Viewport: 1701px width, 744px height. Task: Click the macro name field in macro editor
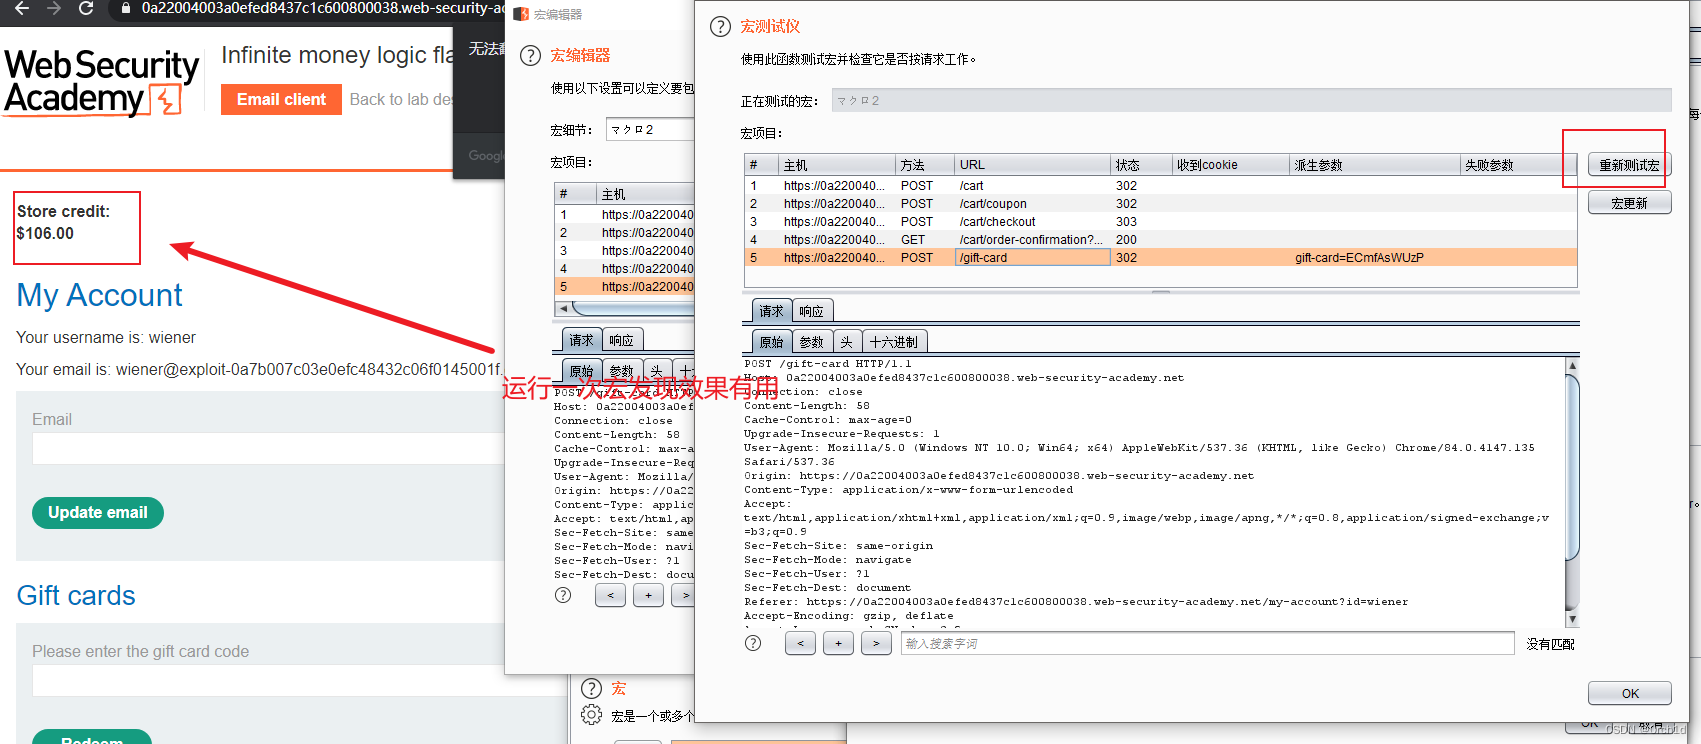(650, 130)
